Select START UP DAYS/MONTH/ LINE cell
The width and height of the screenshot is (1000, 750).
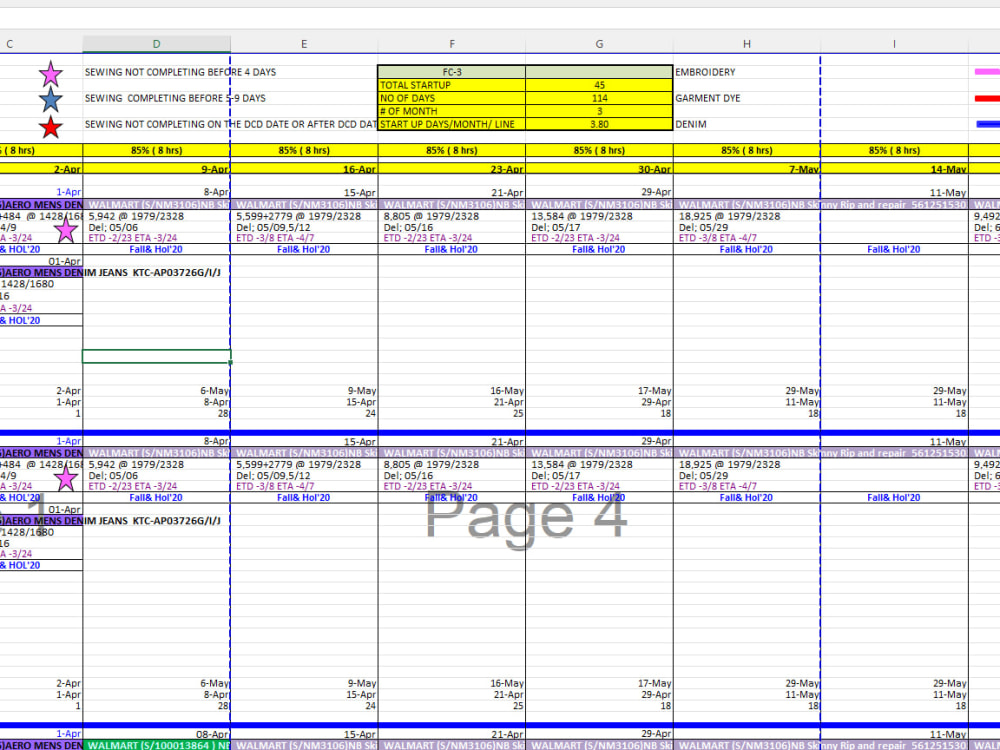click(452, 124)
